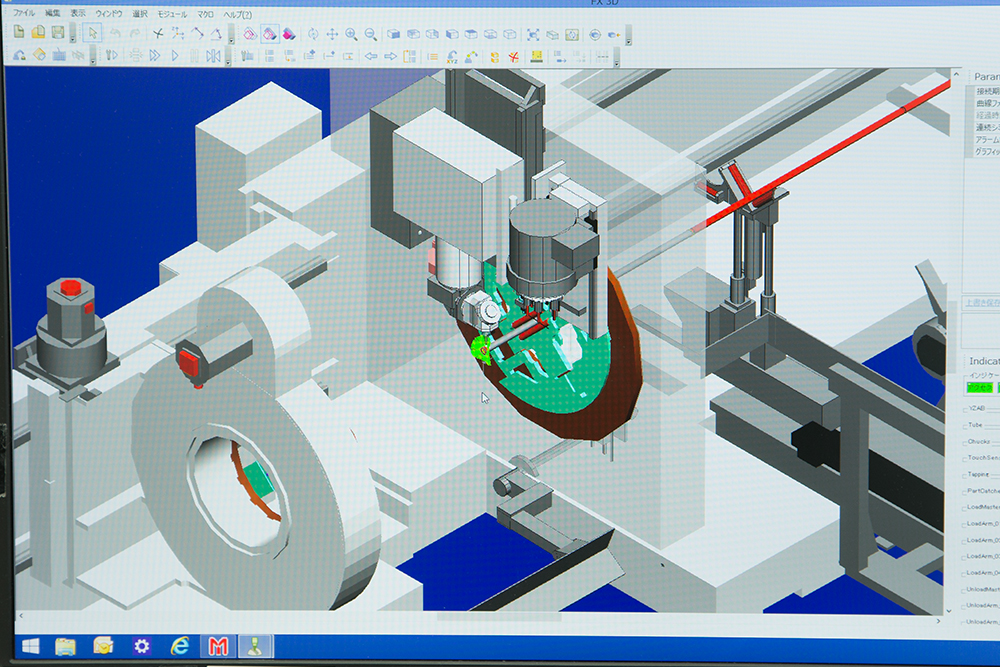Open a file using the Open folder icon

[37, 32]
